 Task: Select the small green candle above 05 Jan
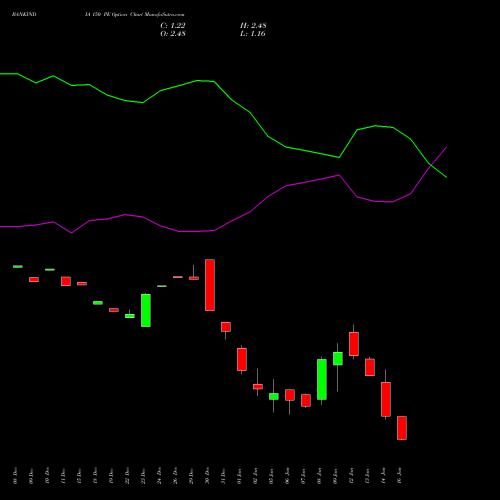[274, 396]
